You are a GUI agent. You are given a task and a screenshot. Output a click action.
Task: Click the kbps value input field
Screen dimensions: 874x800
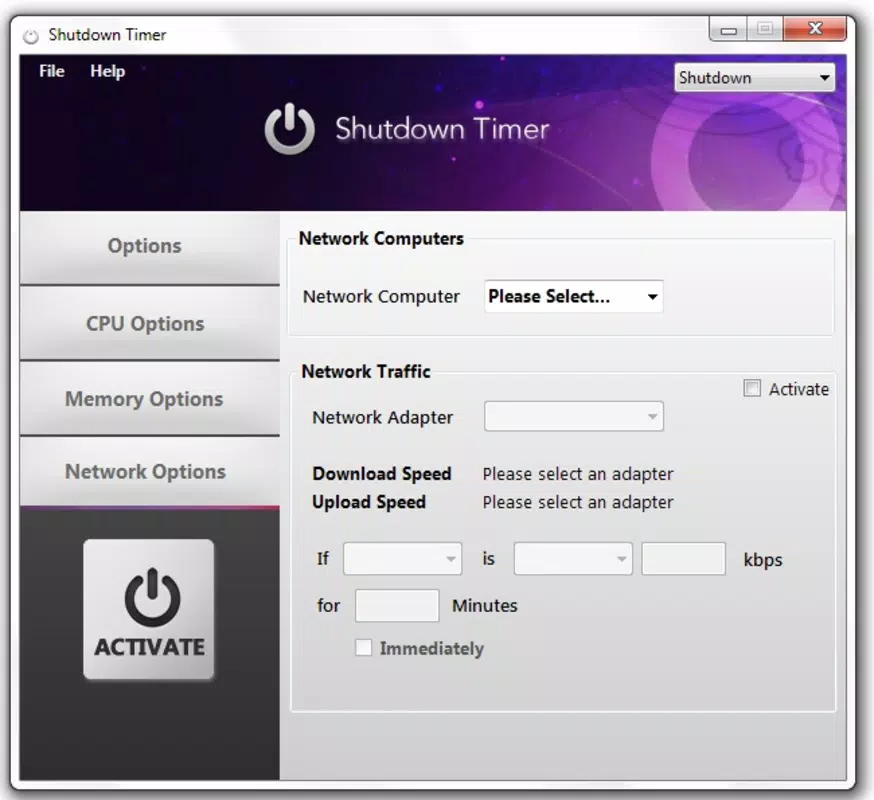(683, 559)
